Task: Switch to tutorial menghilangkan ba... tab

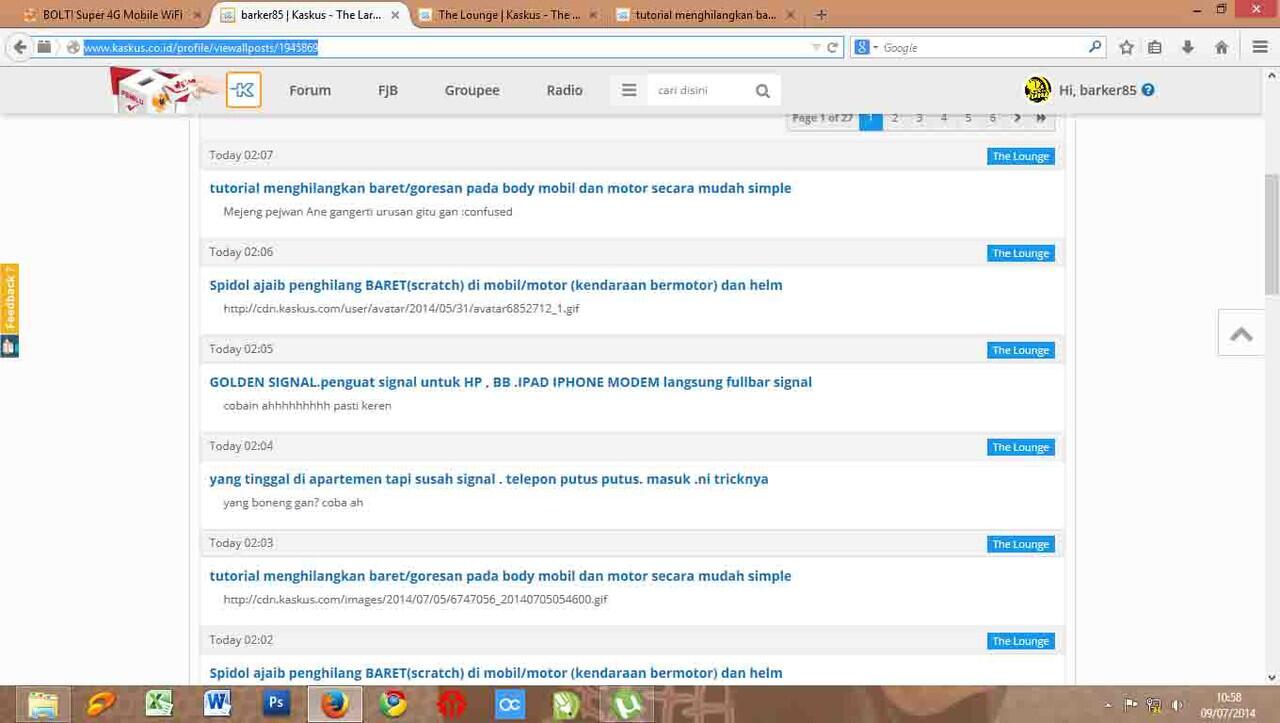Action: point(706,15)
